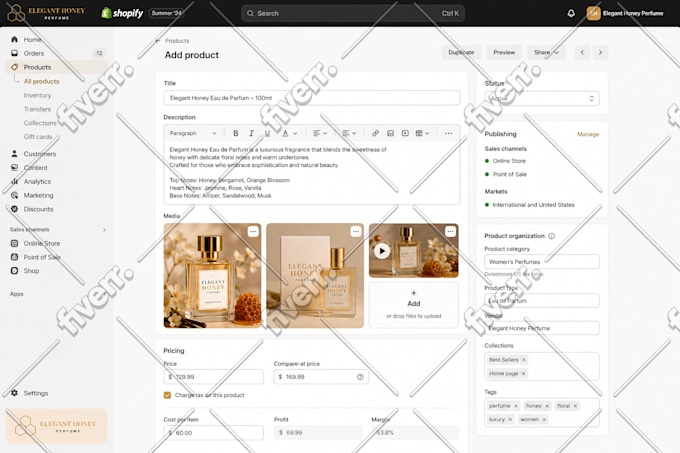The height and width of the screenshot is (453, 680).
Task: Click the Add media upload box
Action: coord(414,305)
